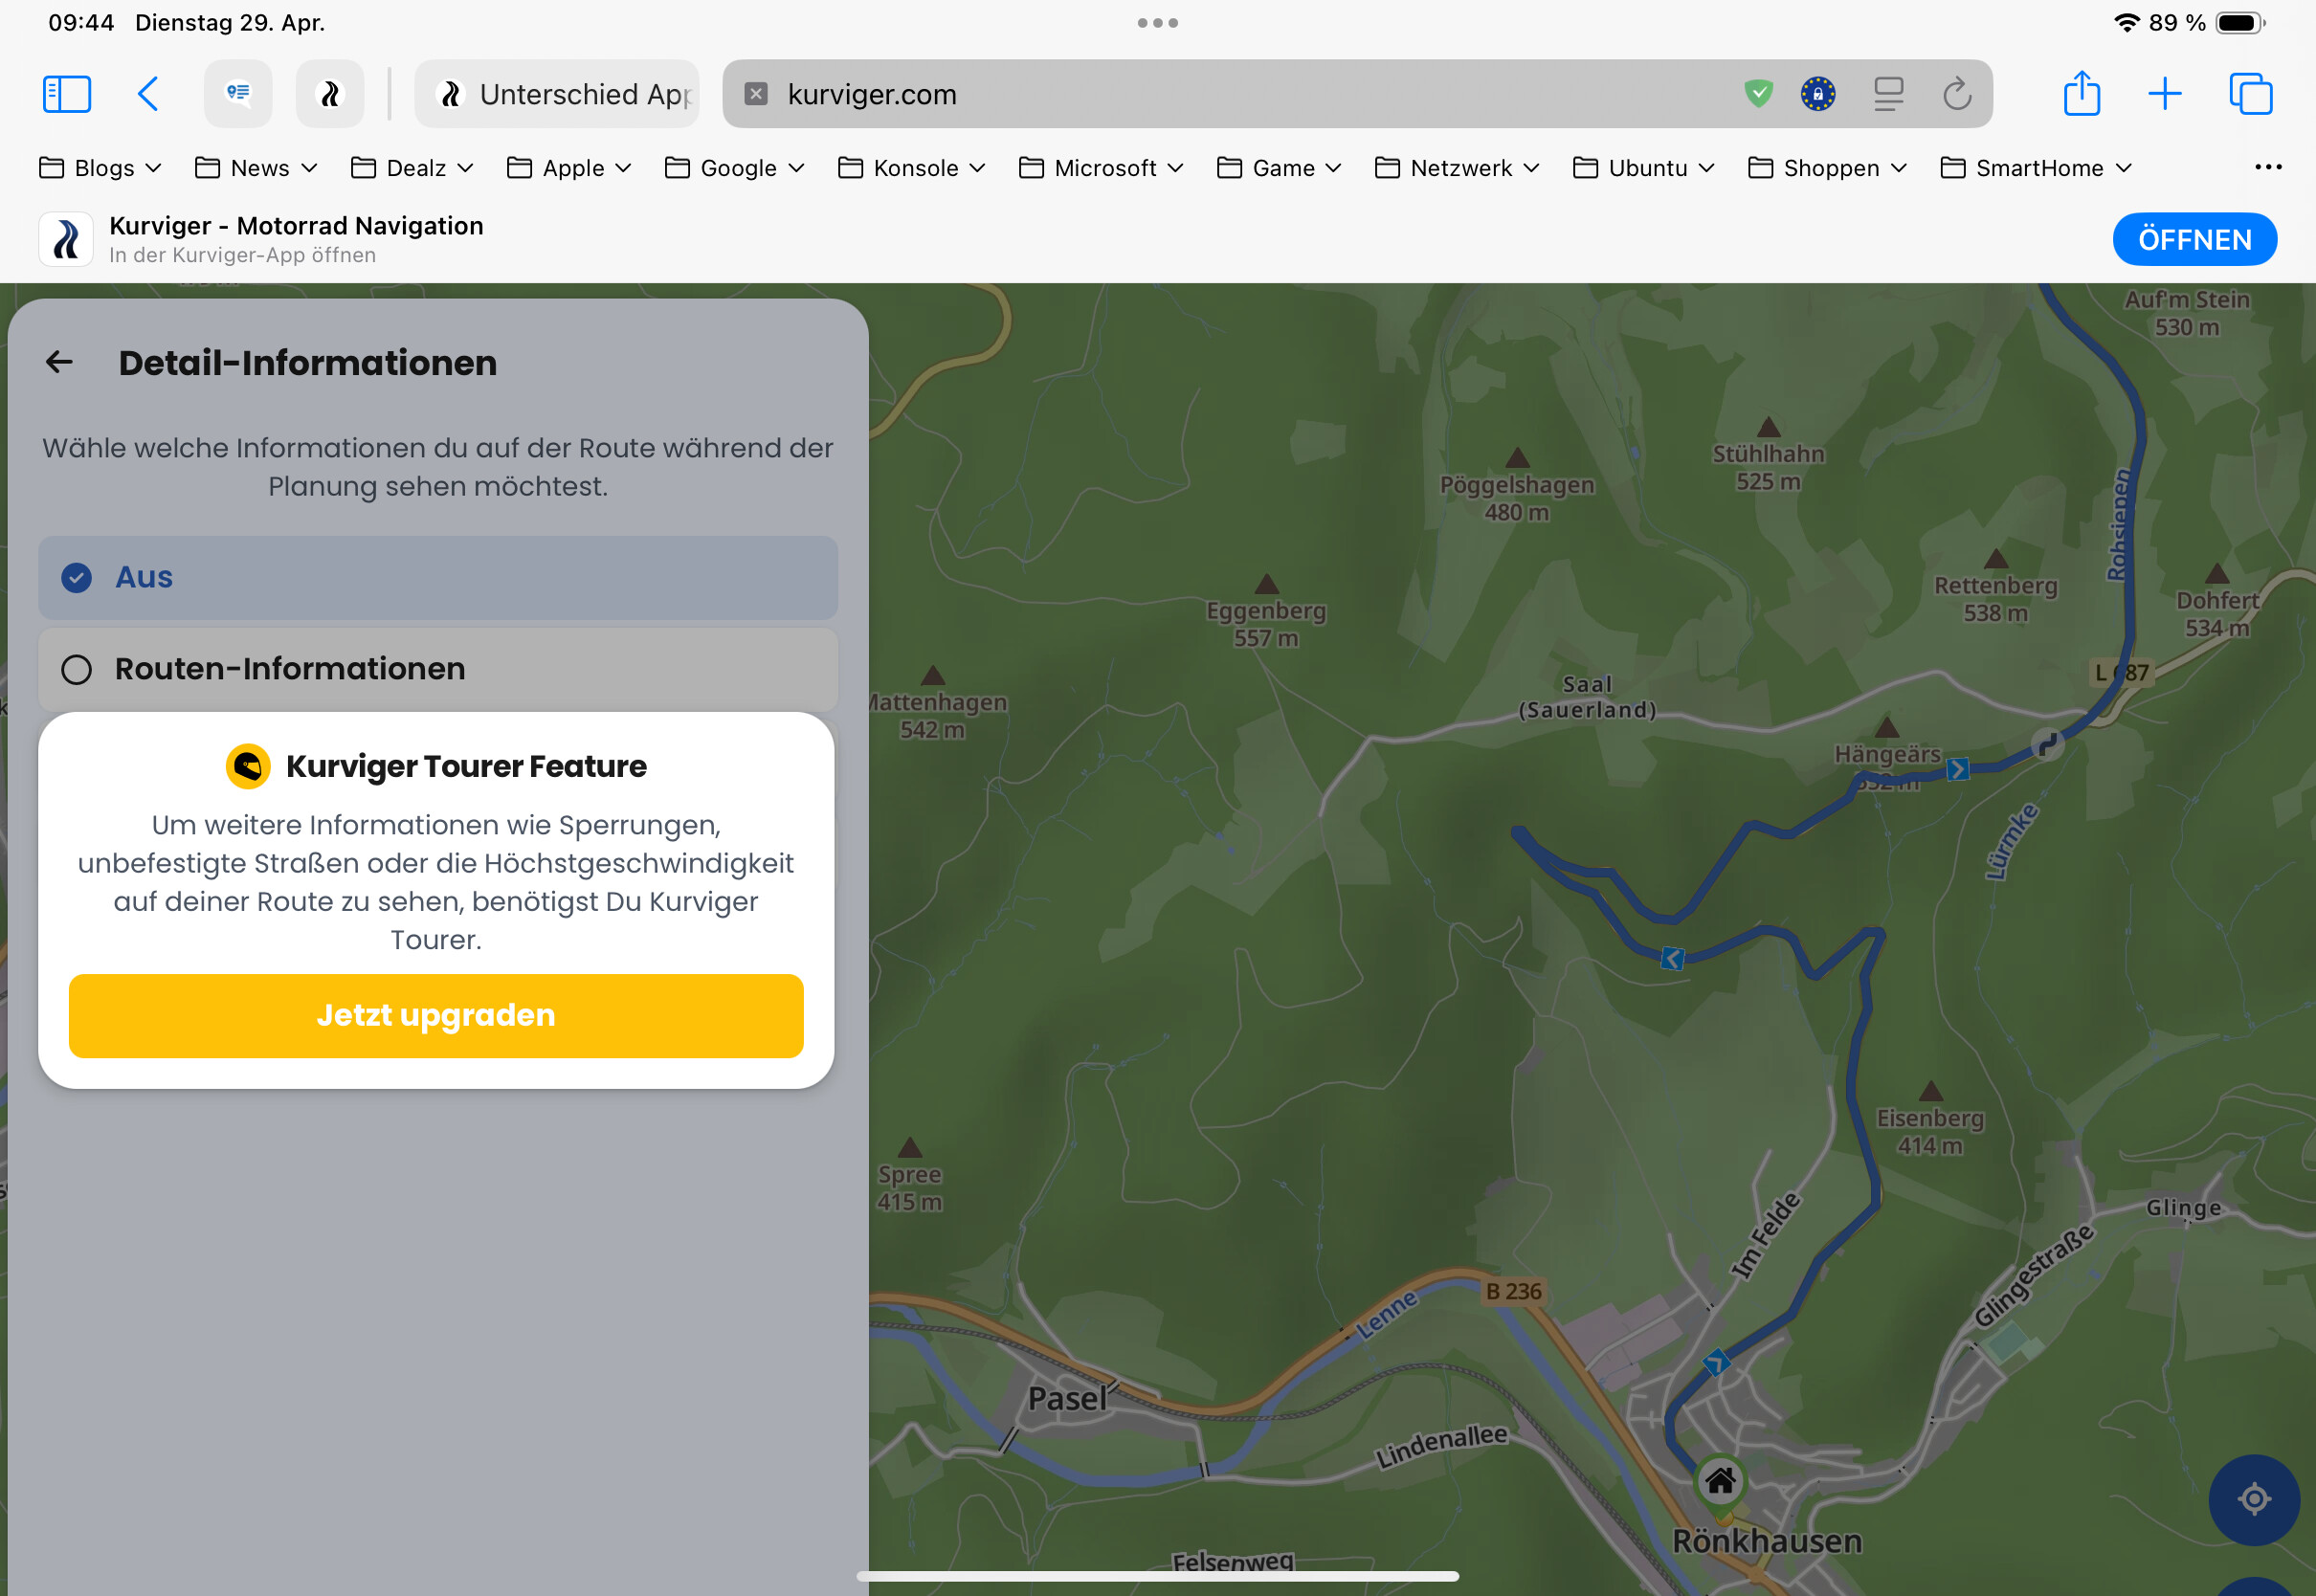
Task: Expand the Netzwerk bookmarks folder
Action: tap(1457, 168)
